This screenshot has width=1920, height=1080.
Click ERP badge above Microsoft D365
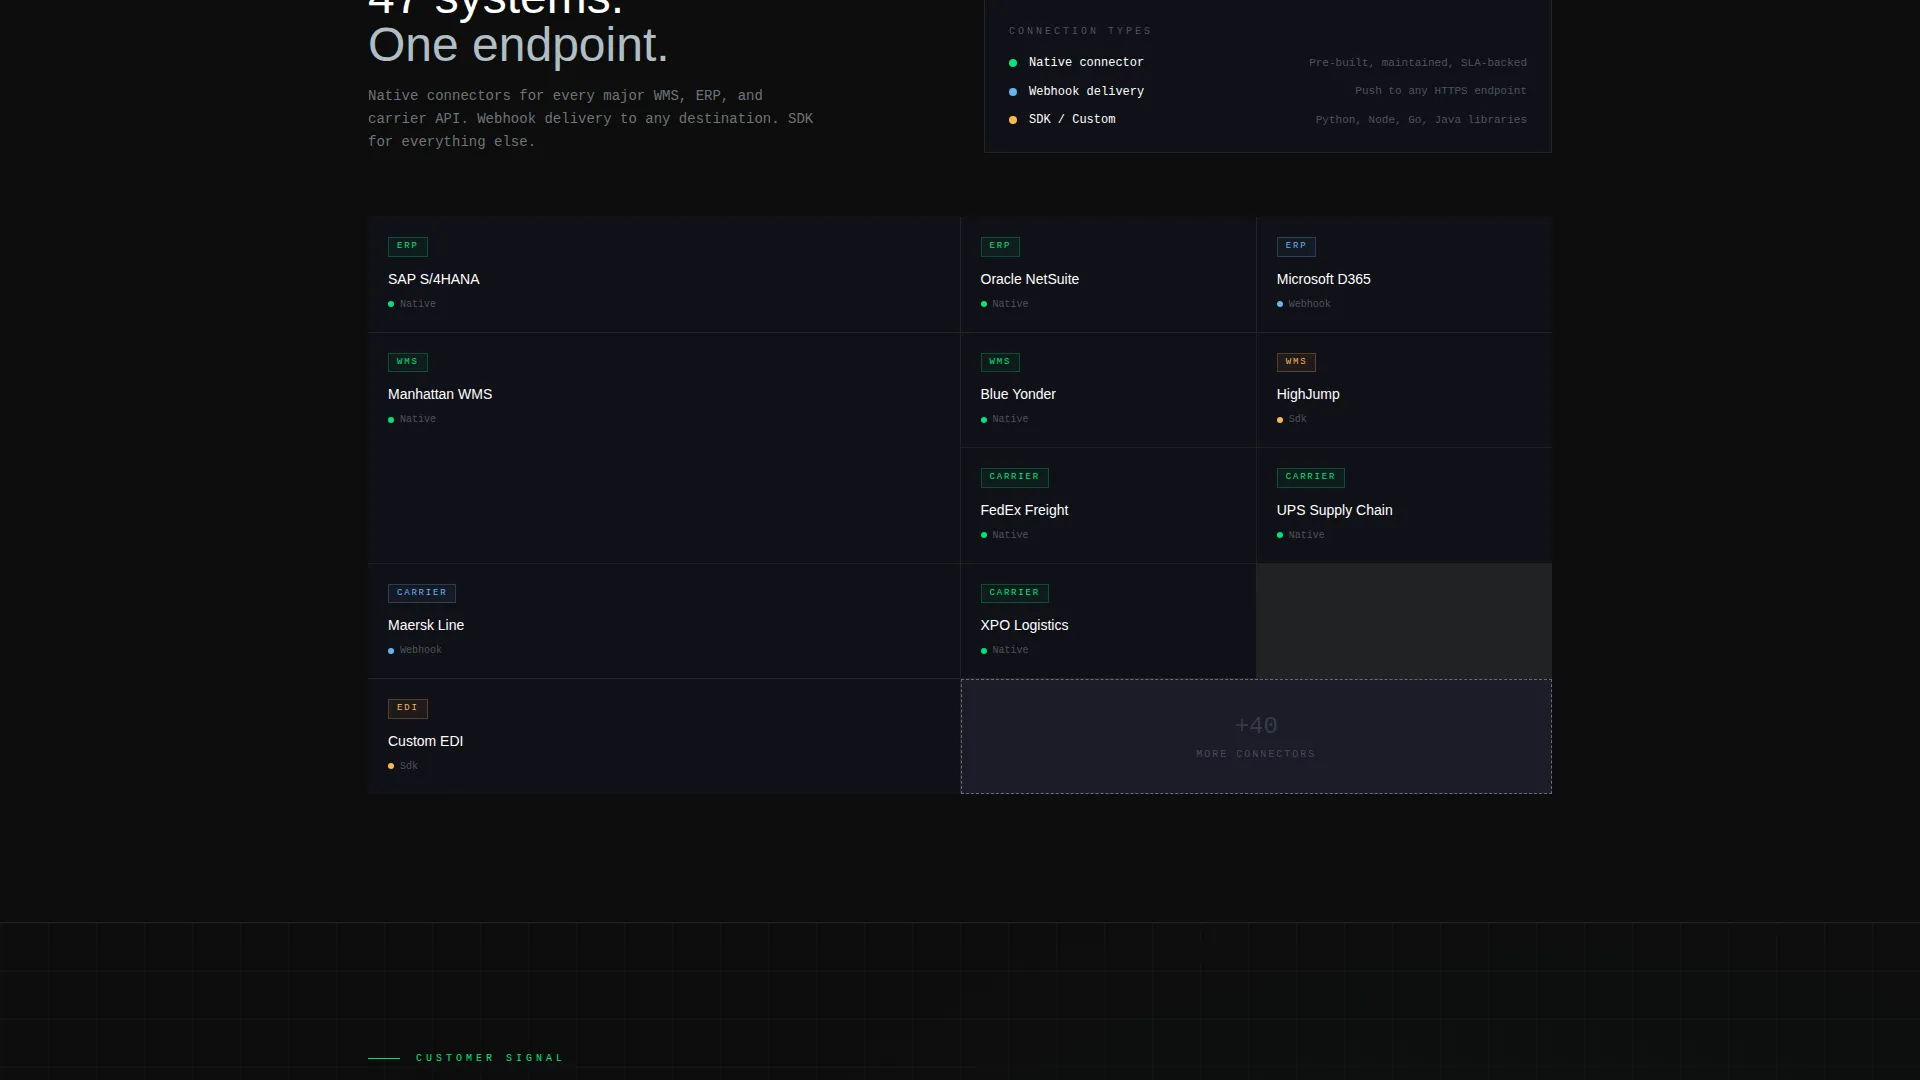pyautogui.click(x=1296, y=246)
